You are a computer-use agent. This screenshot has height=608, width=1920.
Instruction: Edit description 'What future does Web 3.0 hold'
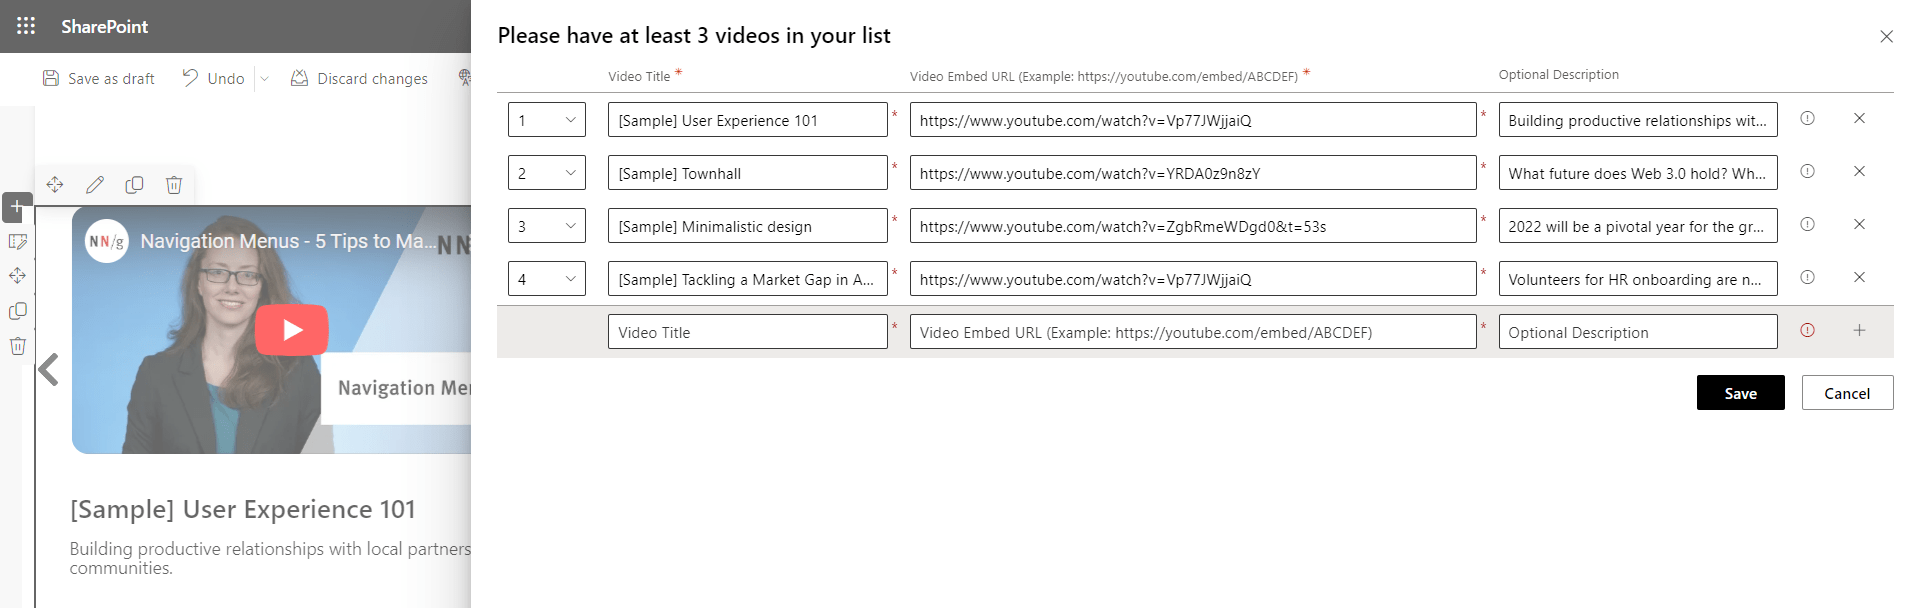point(1638,173)
